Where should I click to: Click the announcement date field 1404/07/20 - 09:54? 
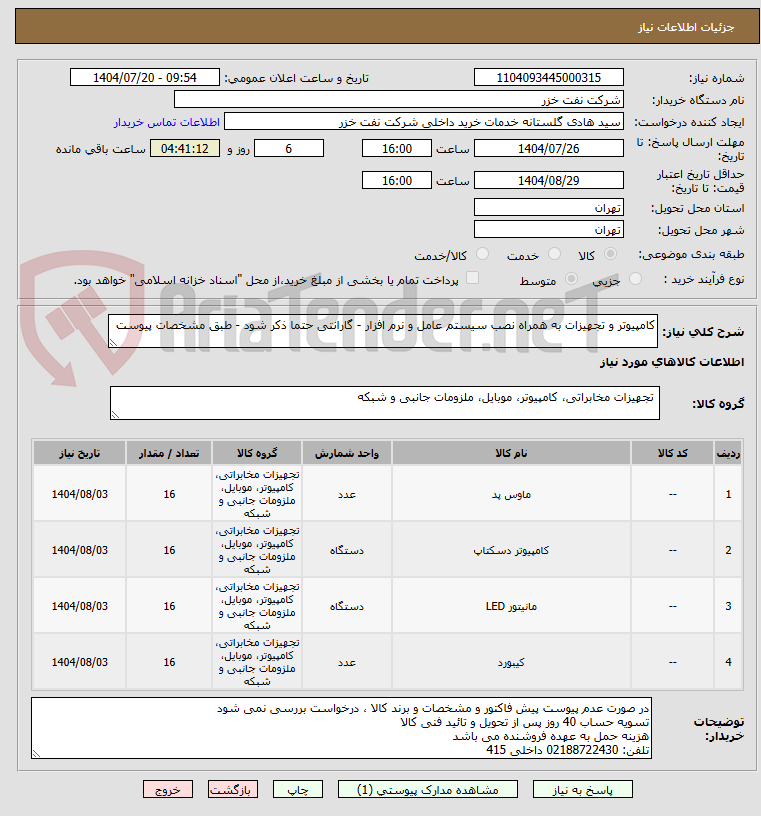[x=145, y=78]
